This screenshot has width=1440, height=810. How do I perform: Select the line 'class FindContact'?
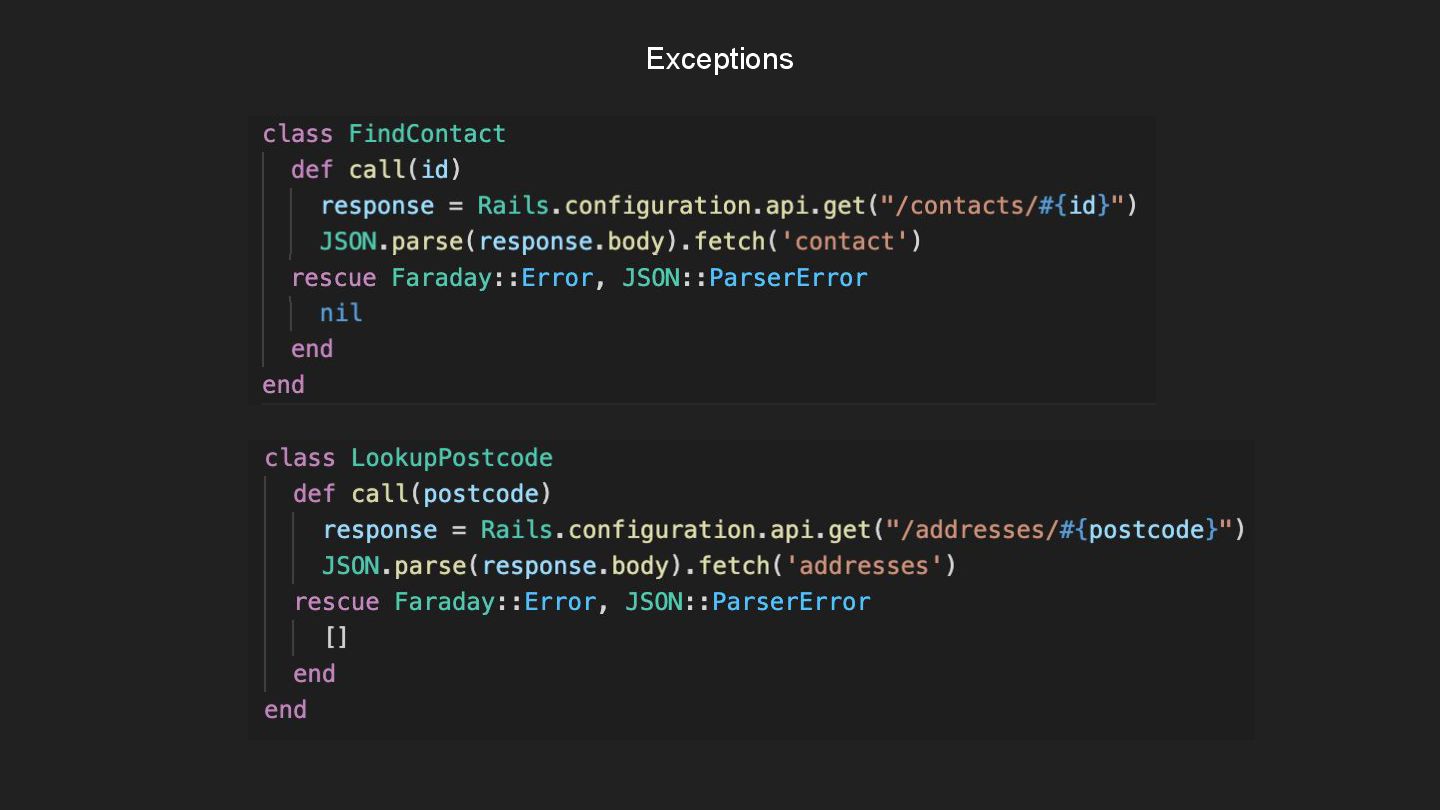click(x=384, y=134)
